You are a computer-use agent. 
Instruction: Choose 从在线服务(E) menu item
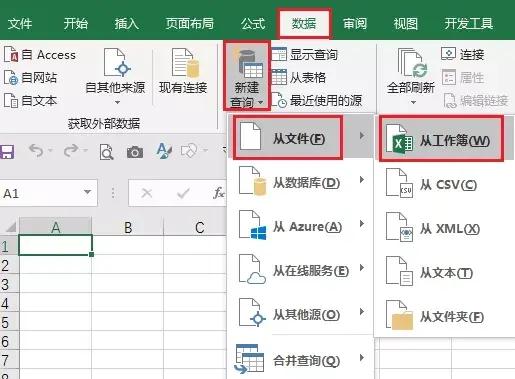(300, 270)
